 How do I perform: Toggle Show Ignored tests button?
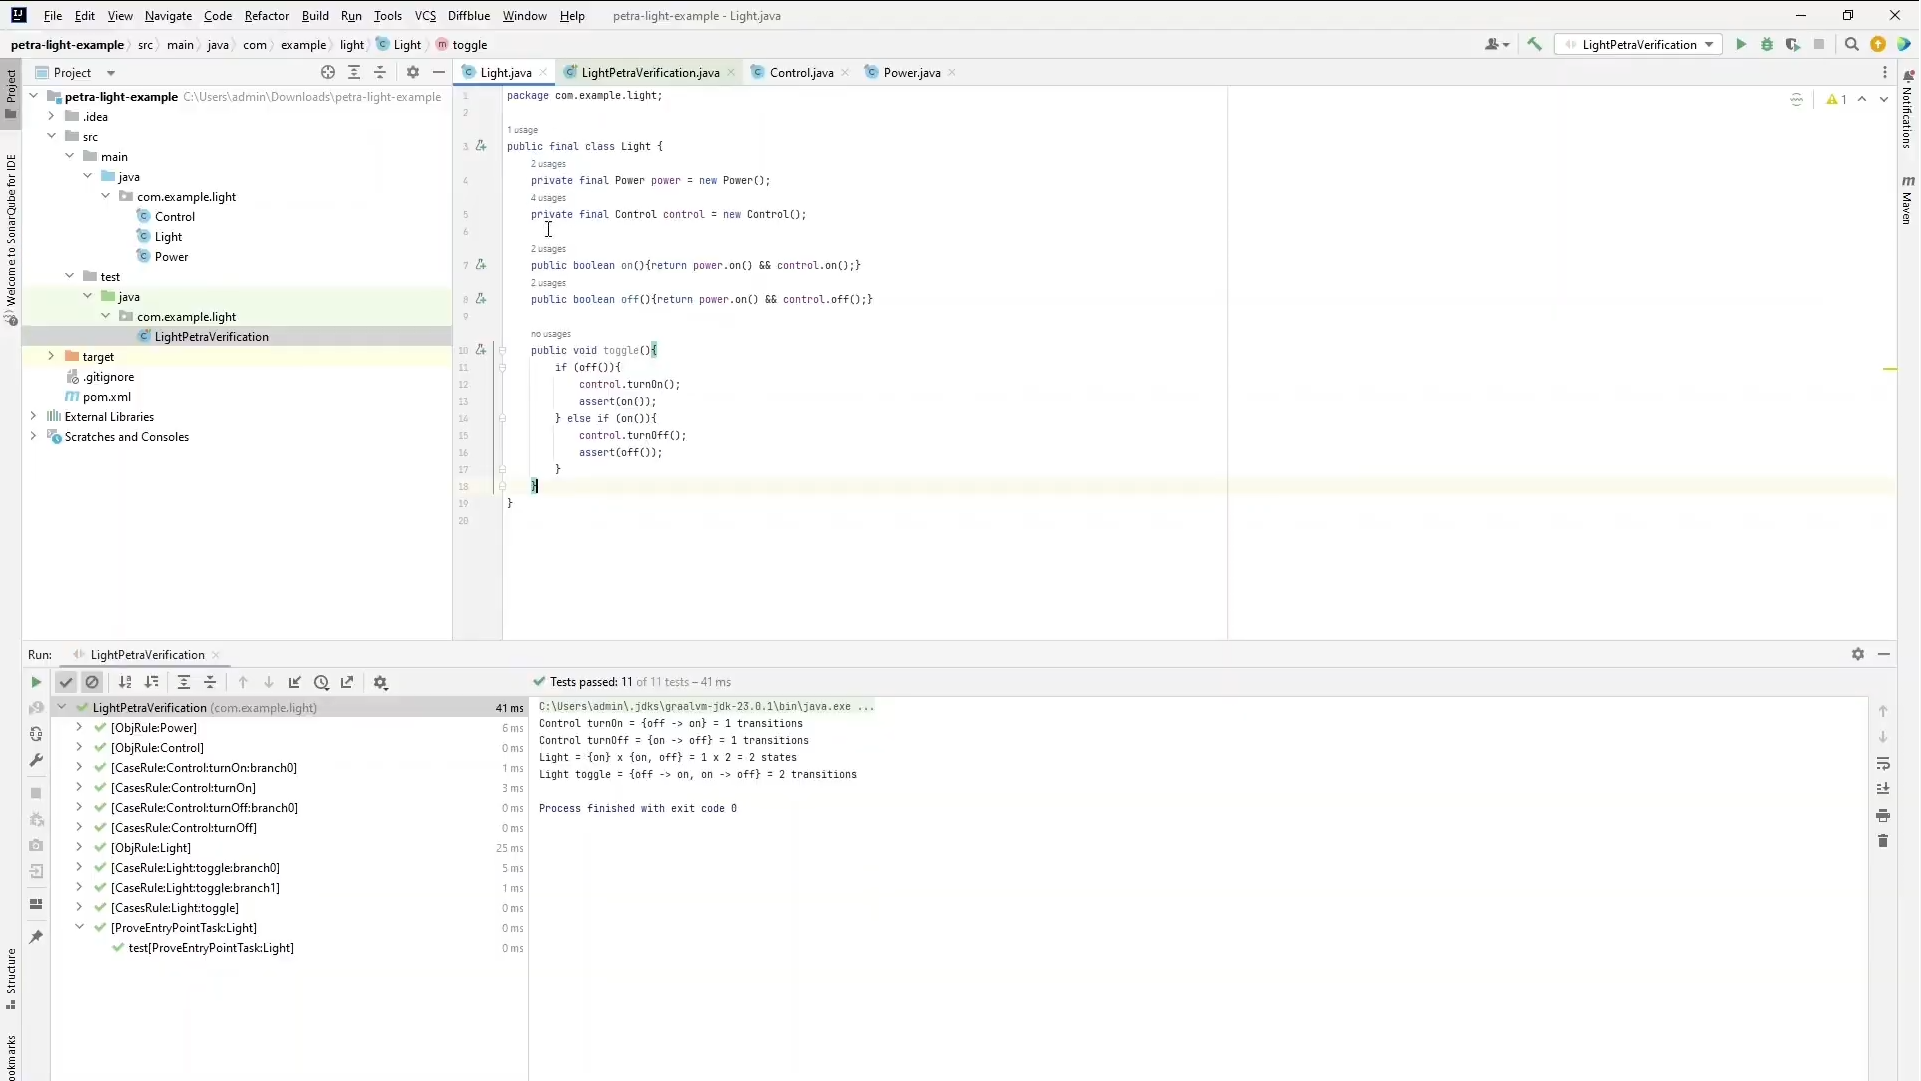(x=92, y=682)
